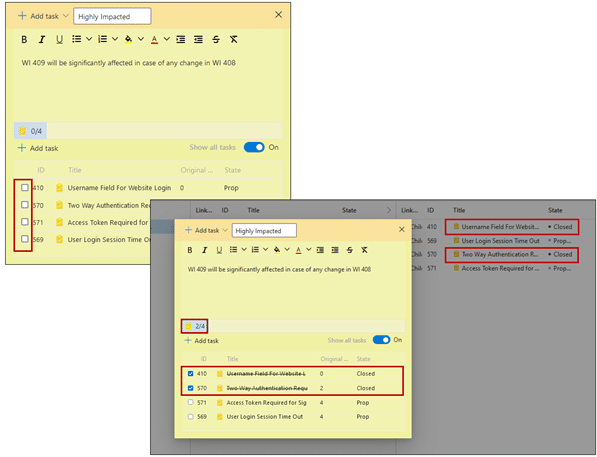597x457 pixels.
Task: Select the 2/4 task progress tab
Action: [195, 326]
